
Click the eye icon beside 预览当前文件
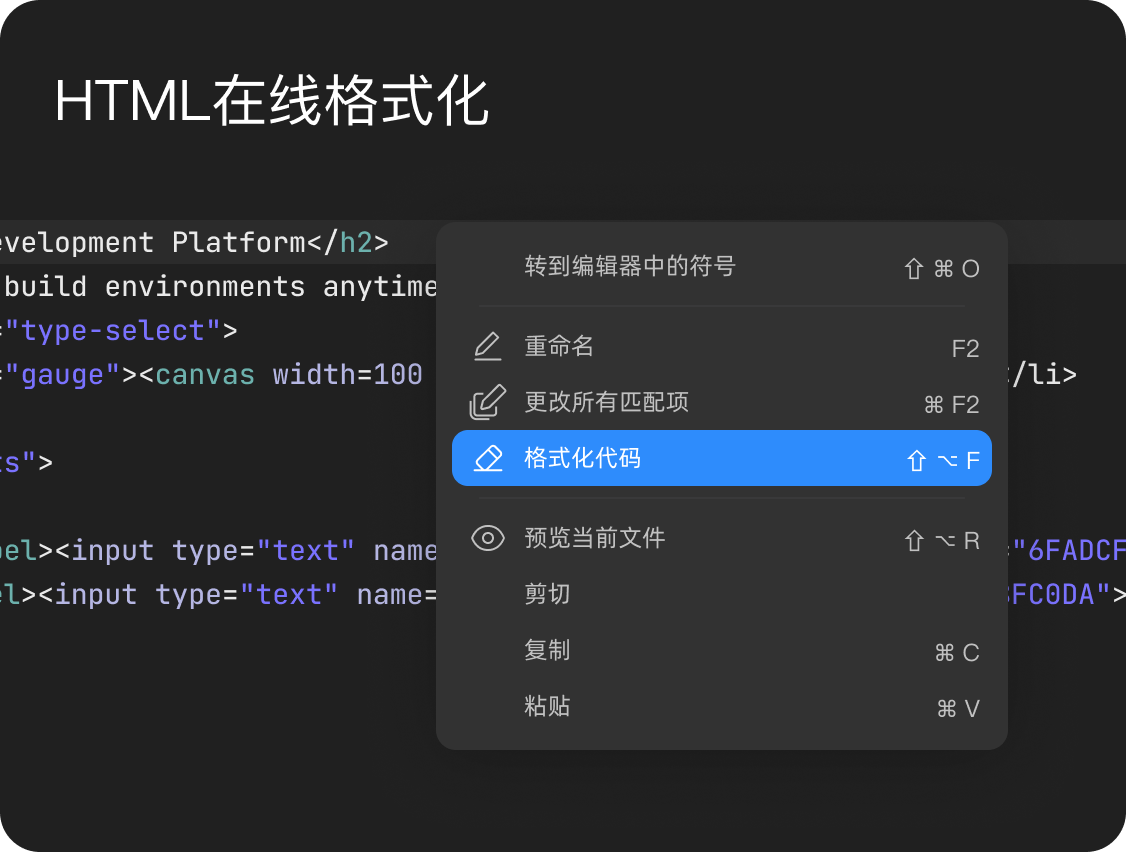pos(488,538)
